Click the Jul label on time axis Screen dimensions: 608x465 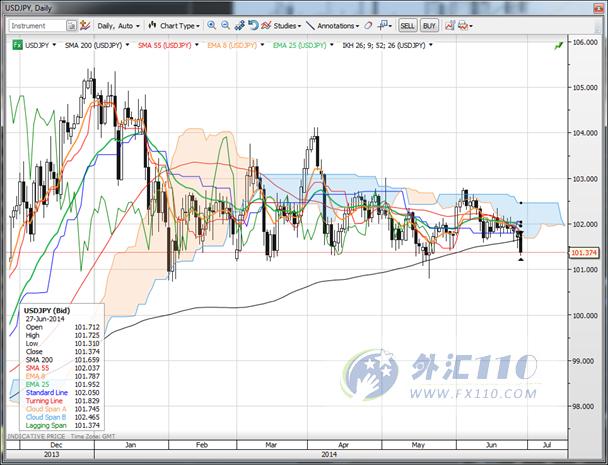click(547, 445)
